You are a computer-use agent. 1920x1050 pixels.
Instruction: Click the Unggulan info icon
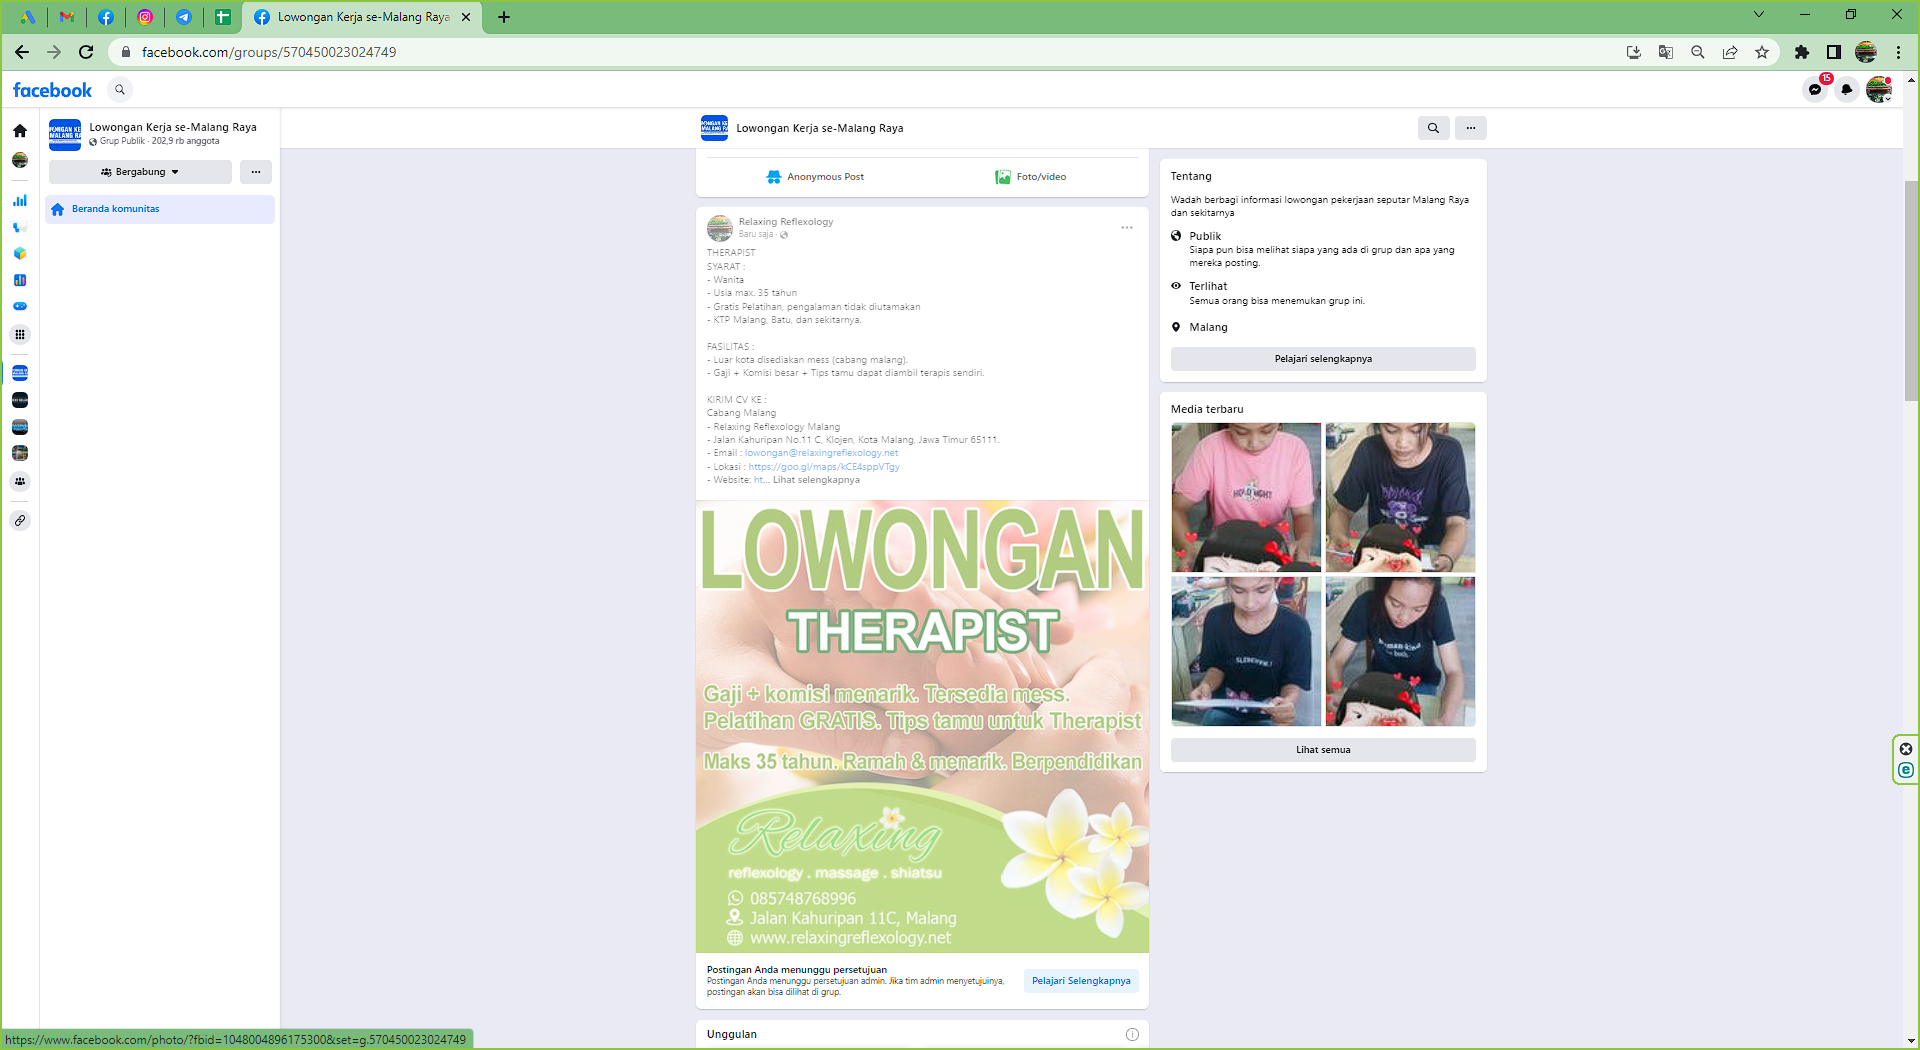pos(1132,1035)
